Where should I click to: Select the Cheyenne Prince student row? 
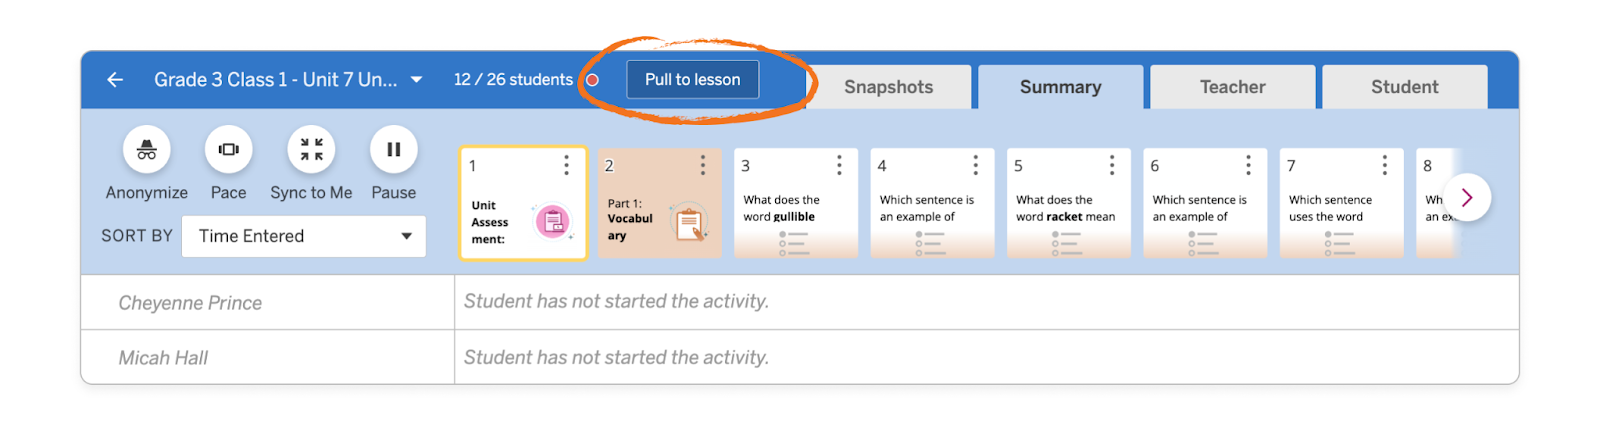190,303
